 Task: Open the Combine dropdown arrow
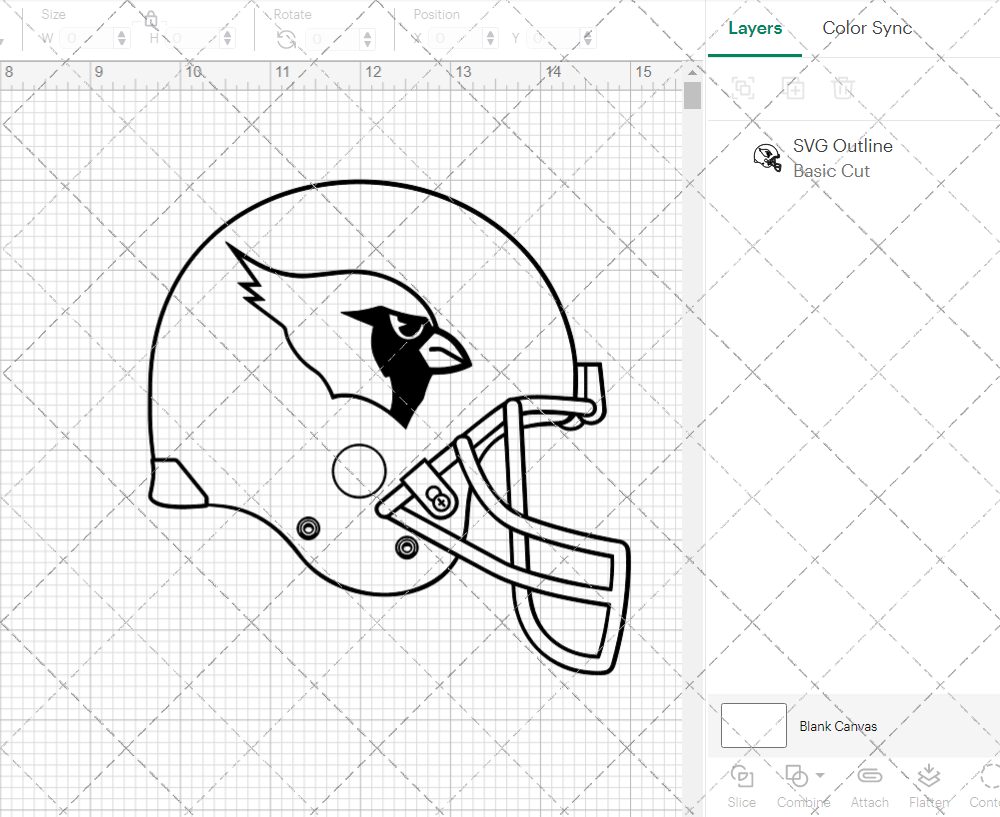coord(820,775)
